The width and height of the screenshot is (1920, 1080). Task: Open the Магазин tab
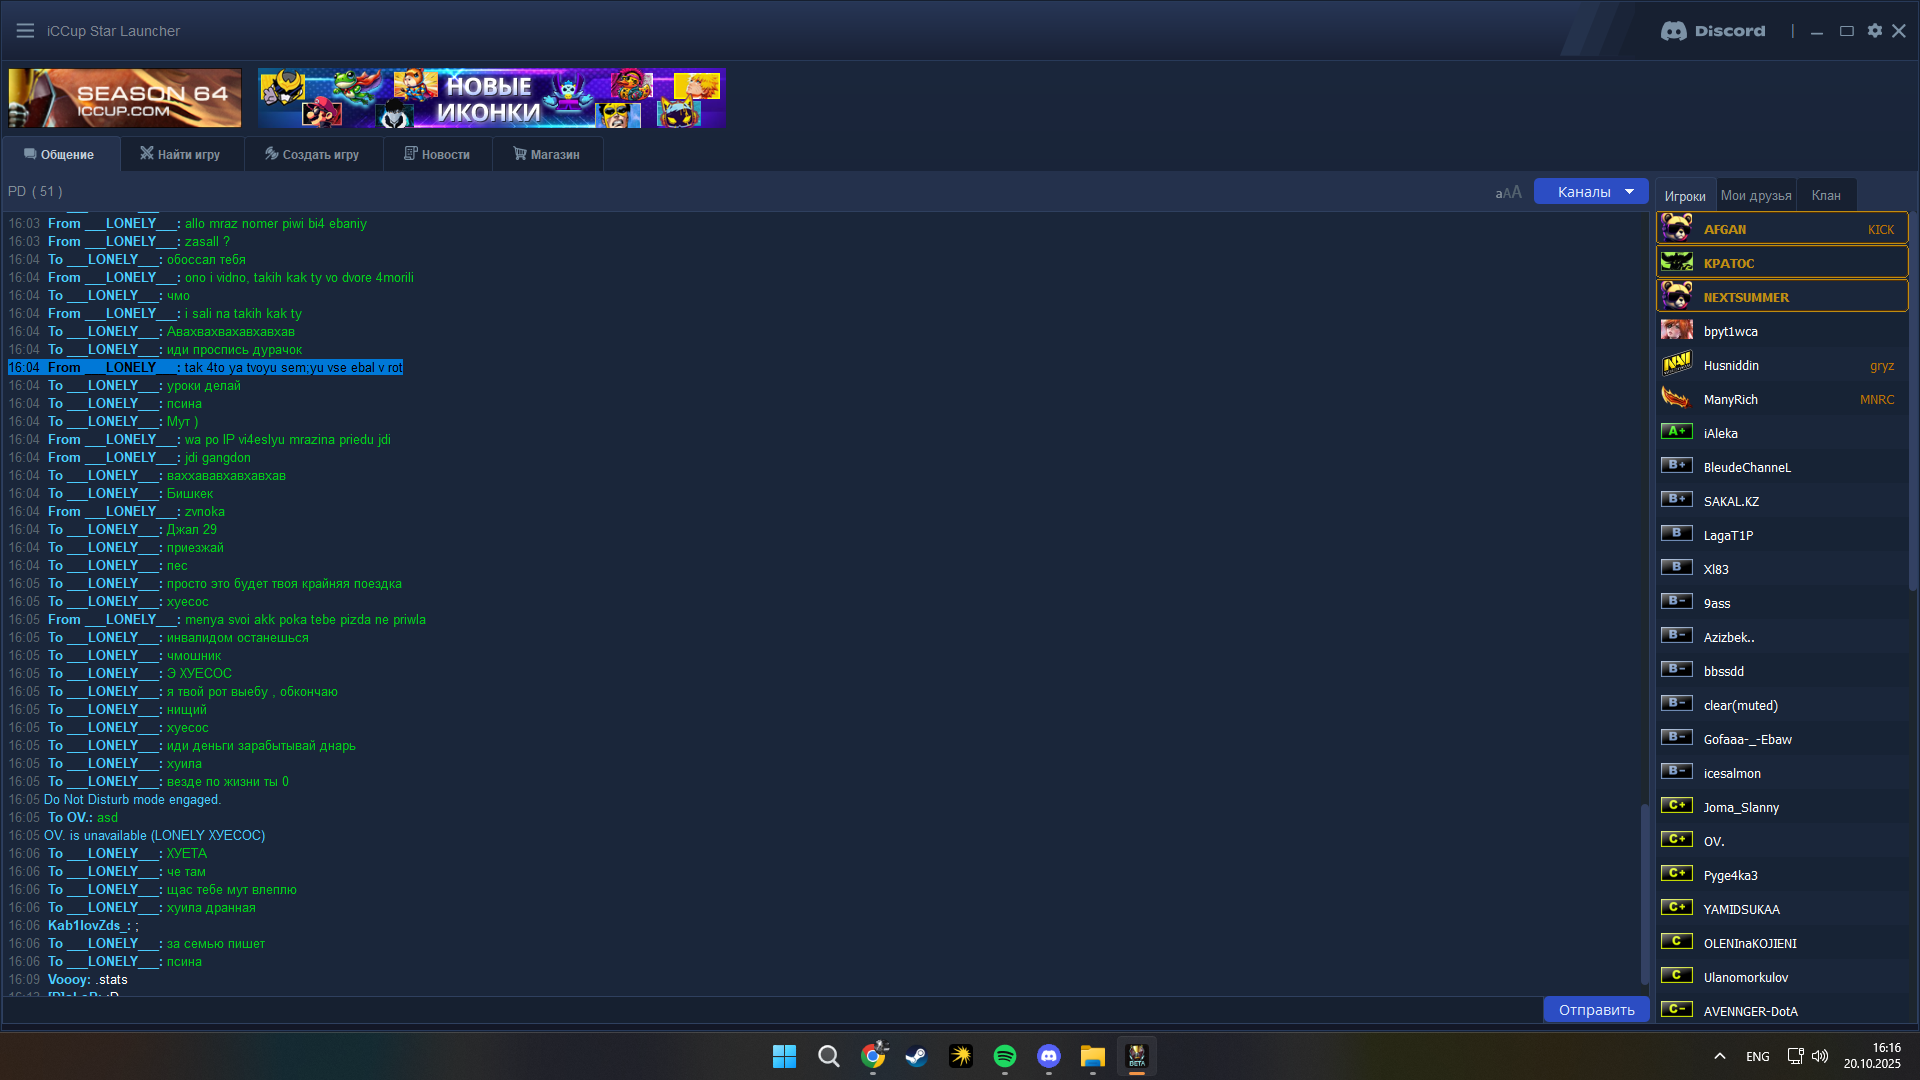547,154
